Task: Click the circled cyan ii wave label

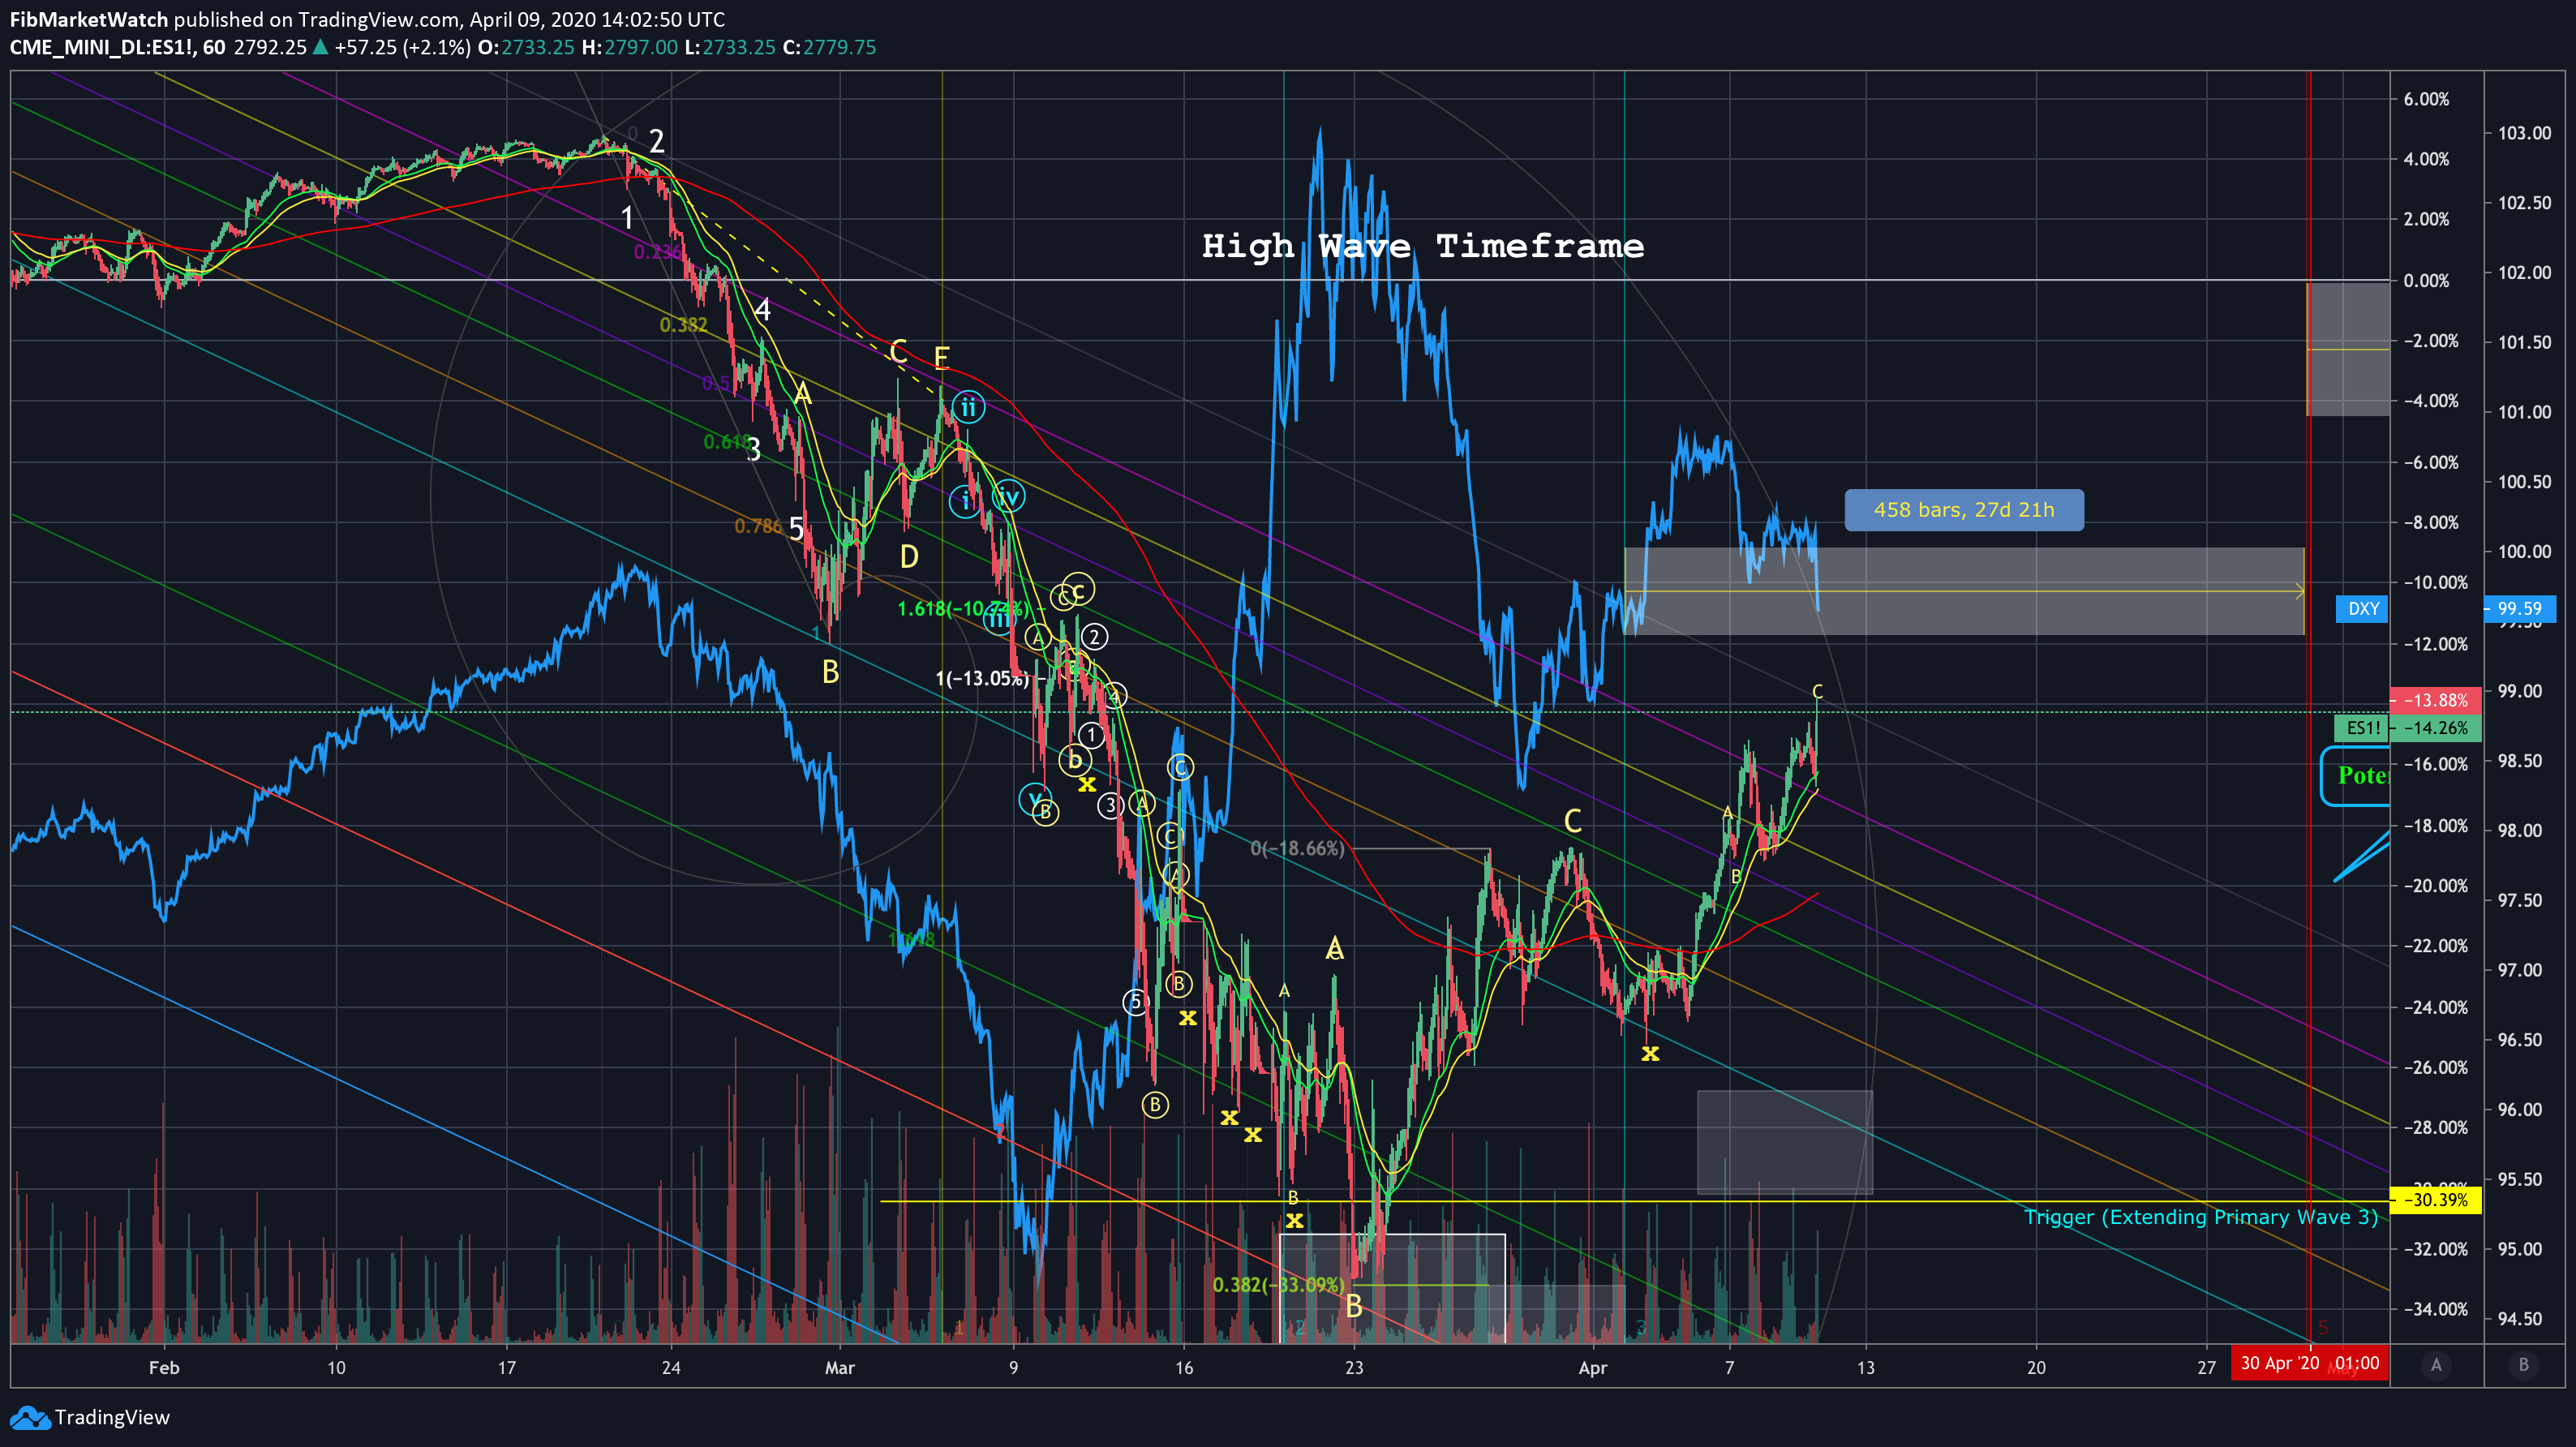Action: pyautogui.click(x=968, y=408)
